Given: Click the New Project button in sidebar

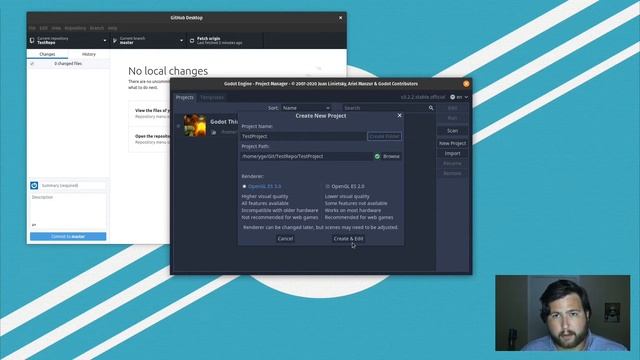Looking at the screenshot, I should coord(452,143).
